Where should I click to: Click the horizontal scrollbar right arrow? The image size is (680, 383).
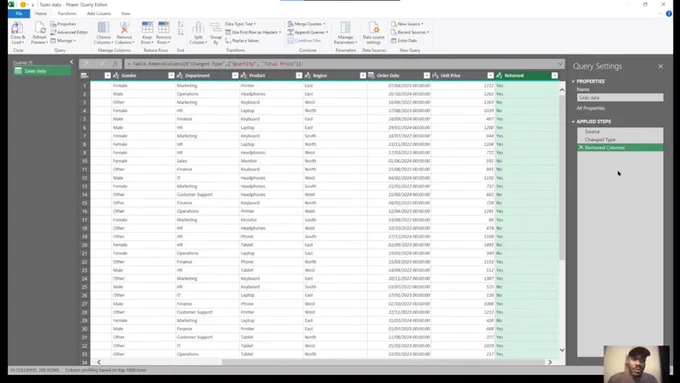click(x=550, y=362)
